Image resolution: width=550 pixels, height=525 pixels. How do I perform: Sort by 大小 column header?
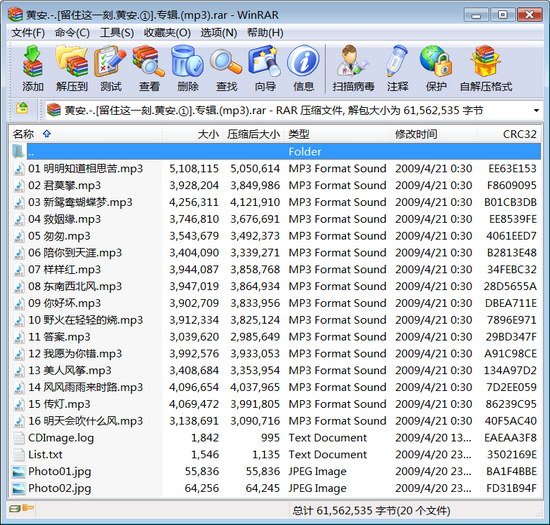click(192, 134)
